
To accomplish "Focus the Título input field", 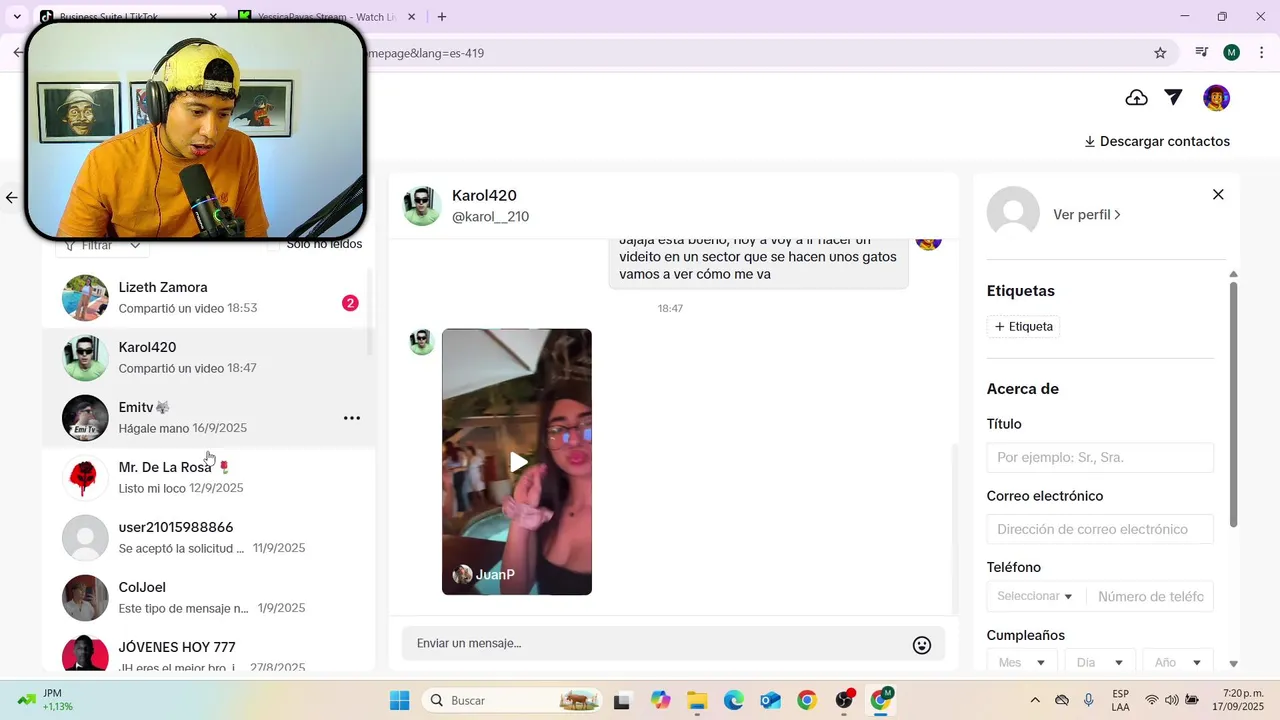I will click(1100, 458).
